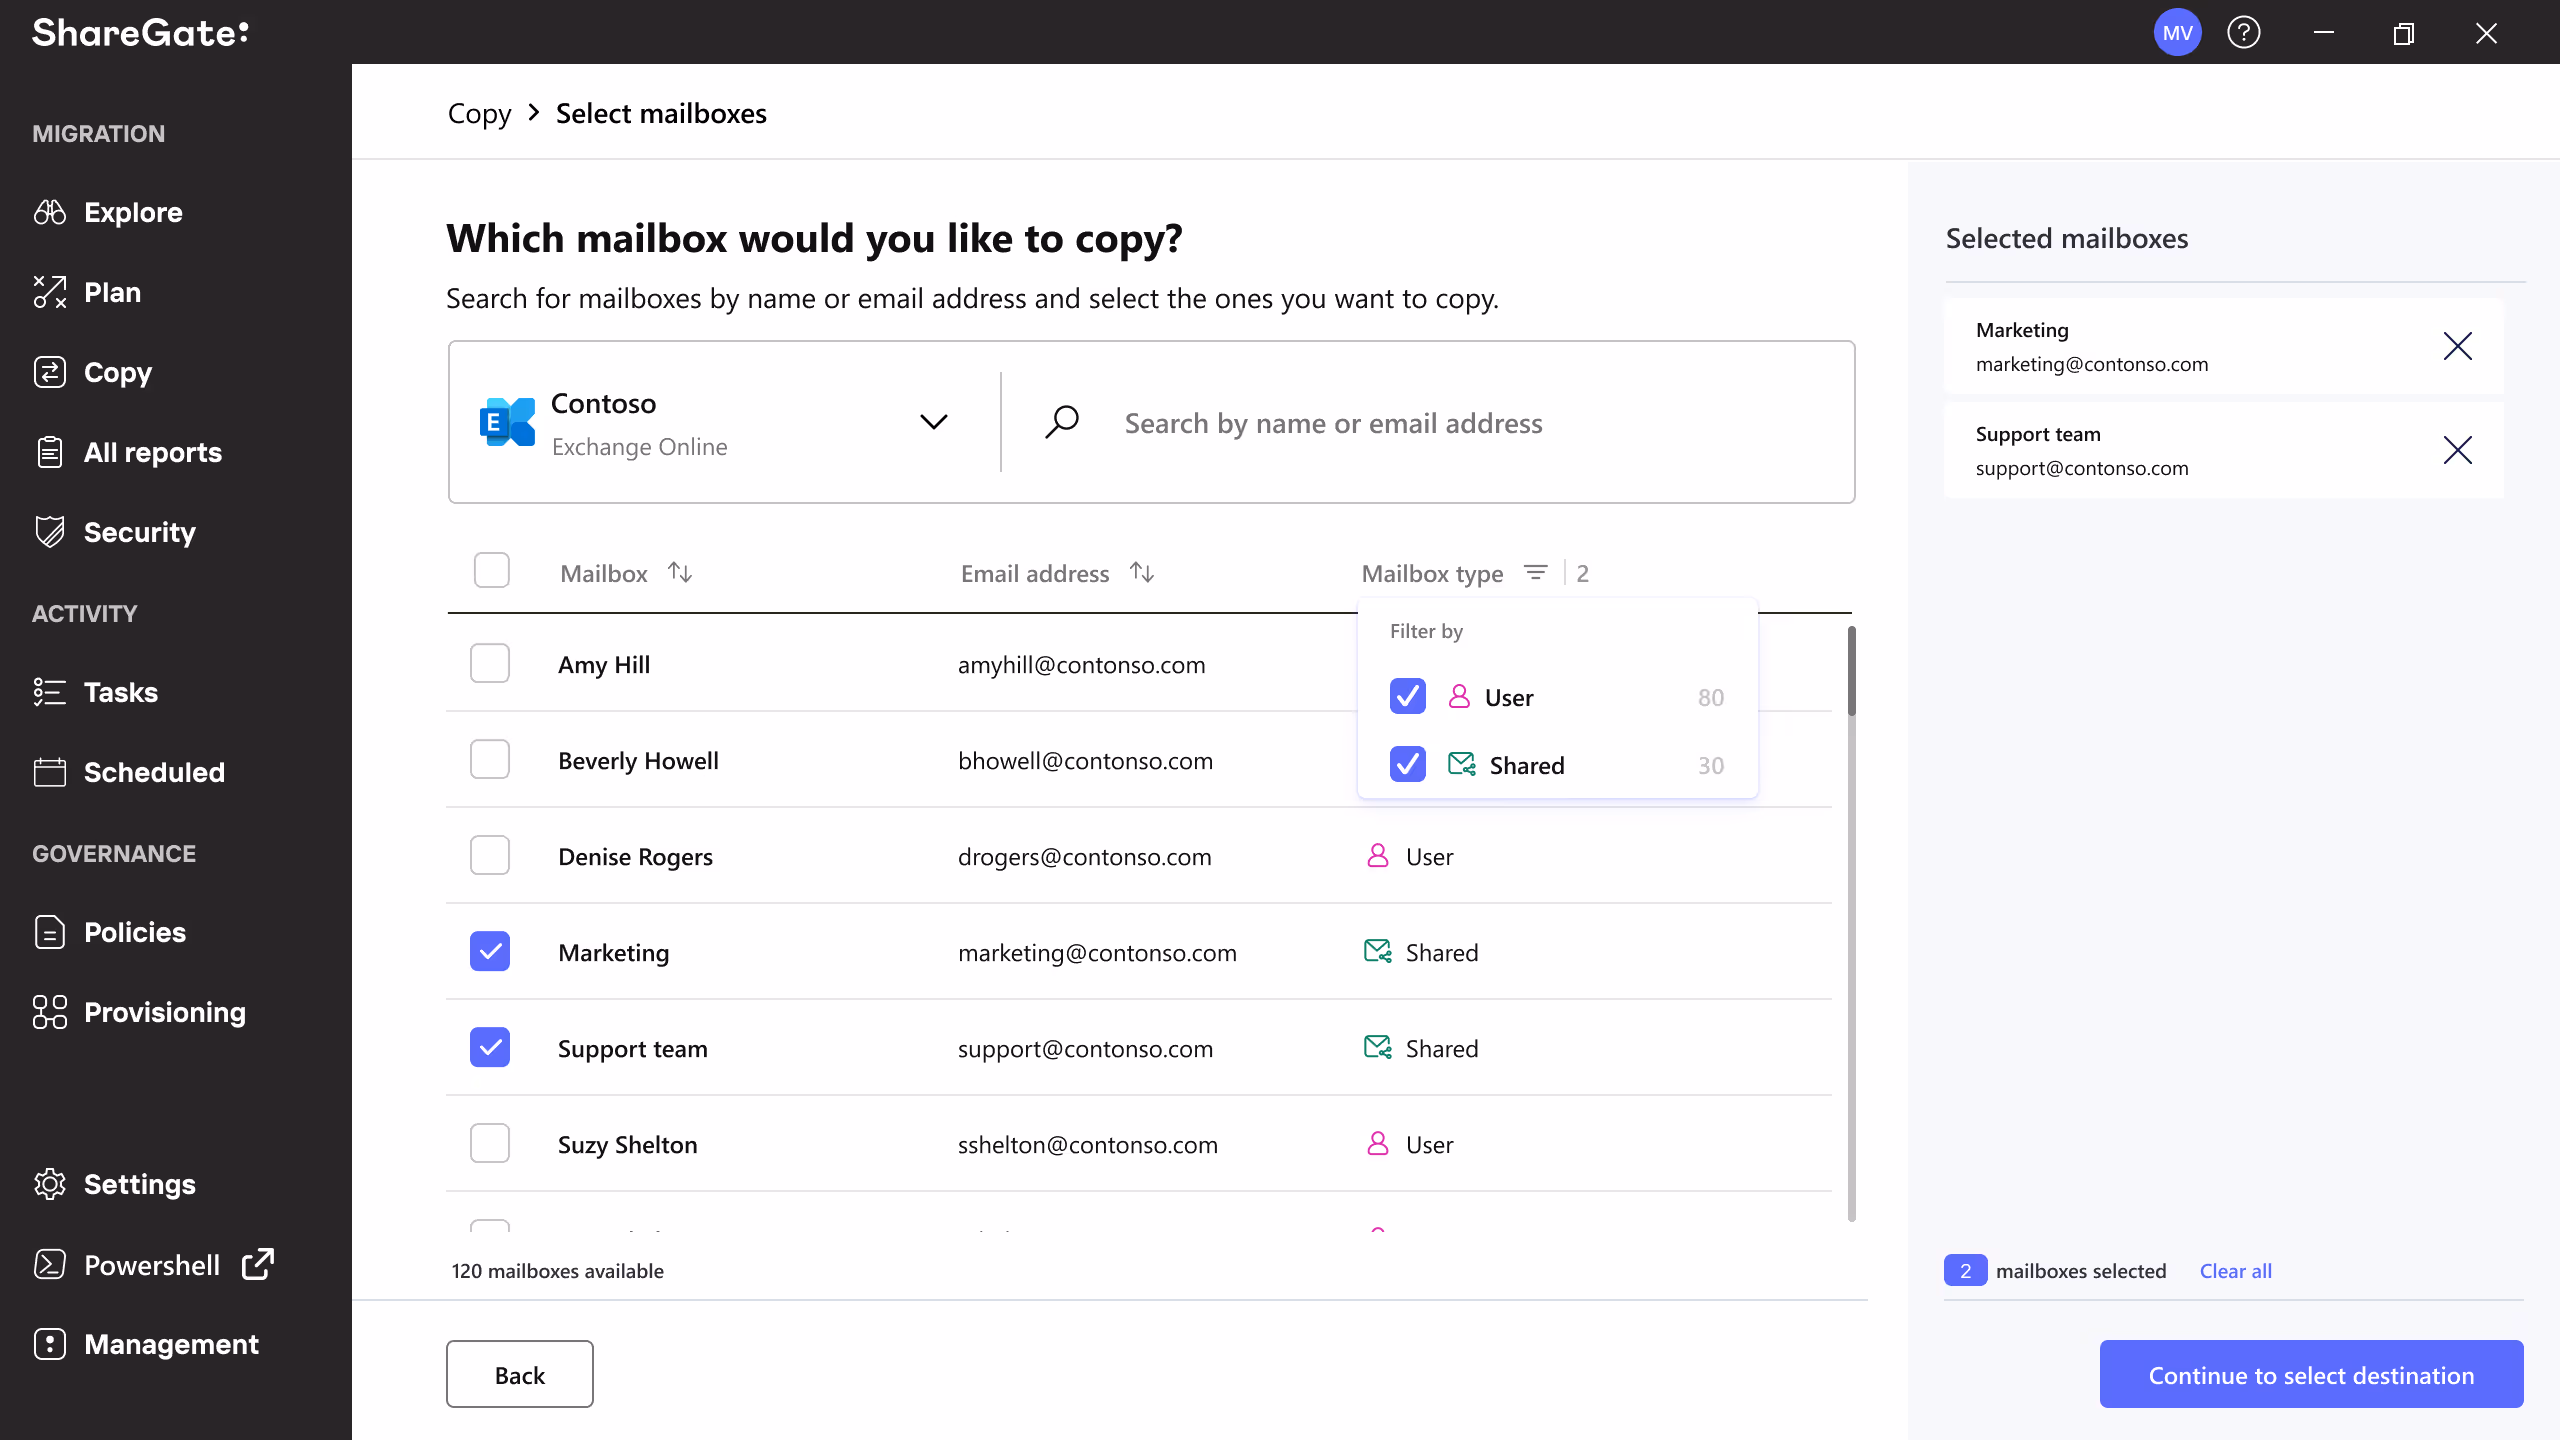
Task: Uncheck the Shared filter checkbox
Action: click(x=1407, y=765)
